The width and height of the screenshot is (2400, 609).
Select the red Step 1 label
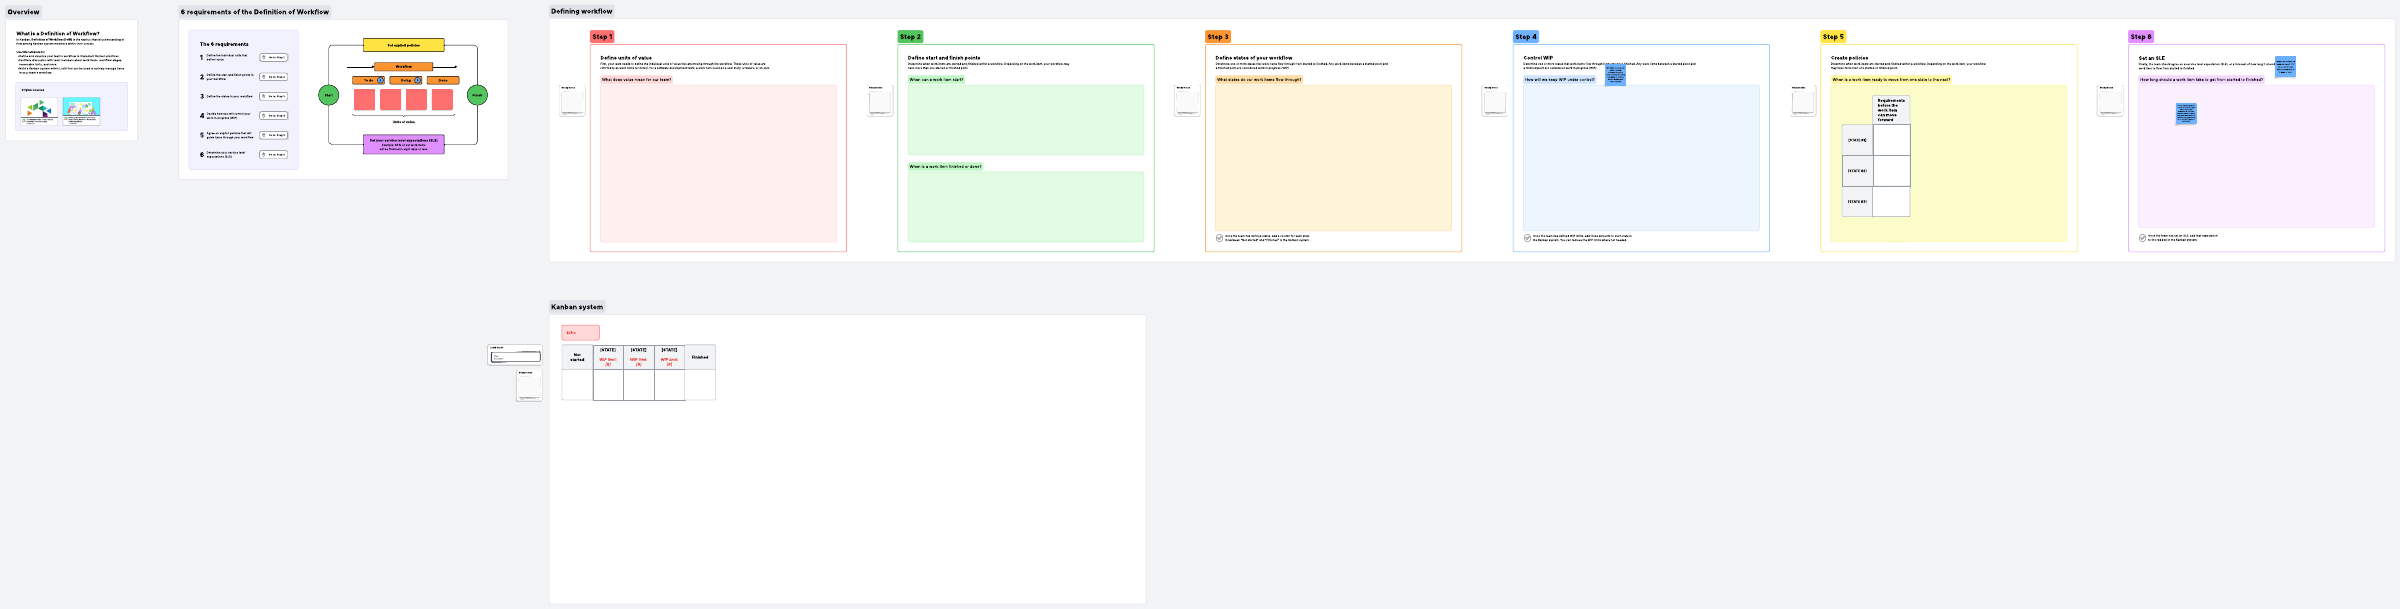pyautogui.click(x=601, y=37)
